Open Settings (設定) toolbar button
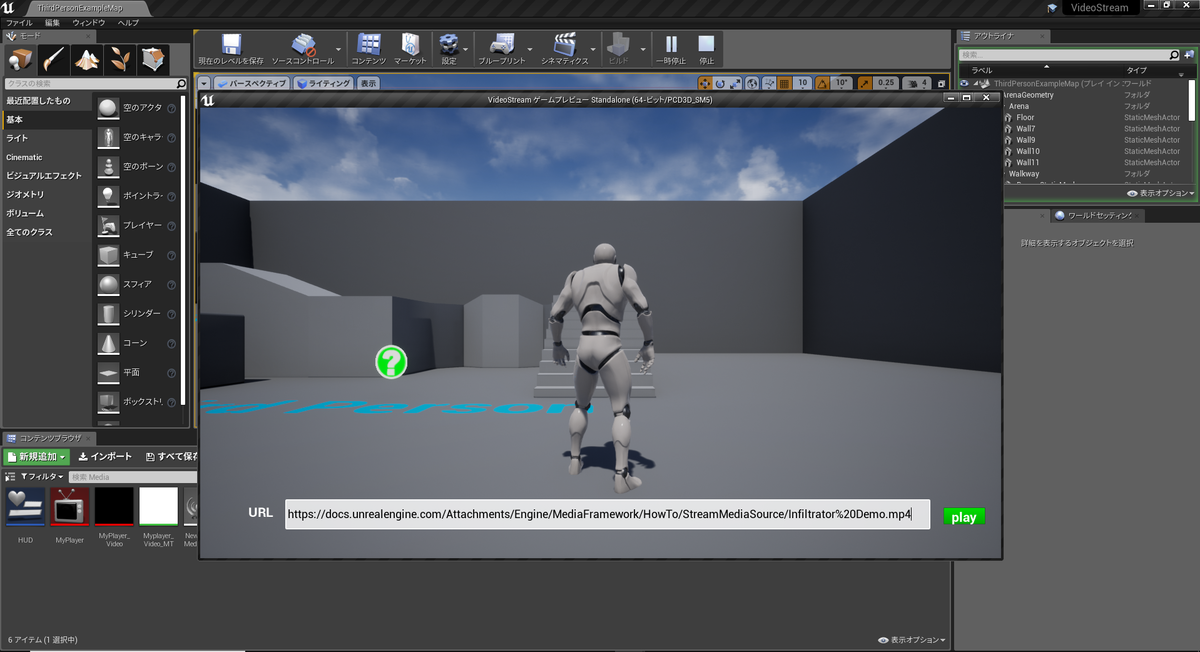This screenshot has height=652, width=1200. [449, 49]
